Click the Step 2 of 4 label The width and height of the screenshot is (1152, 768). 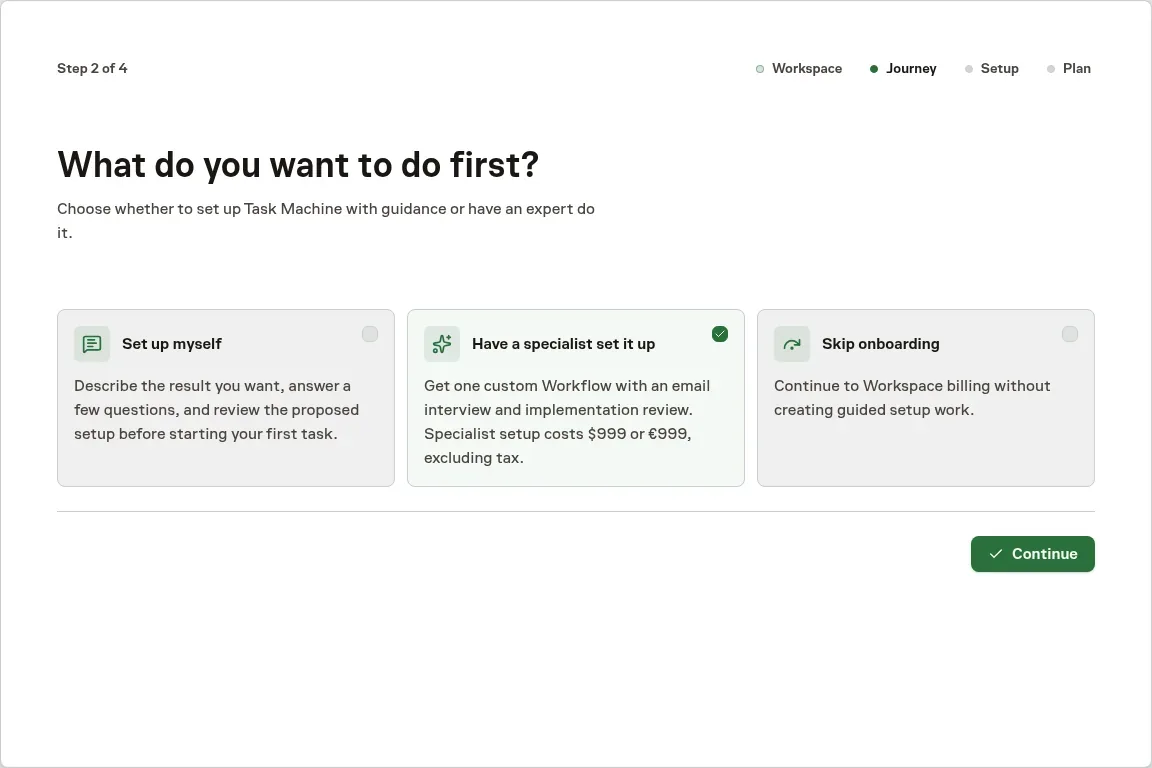(x=92, y=68)
